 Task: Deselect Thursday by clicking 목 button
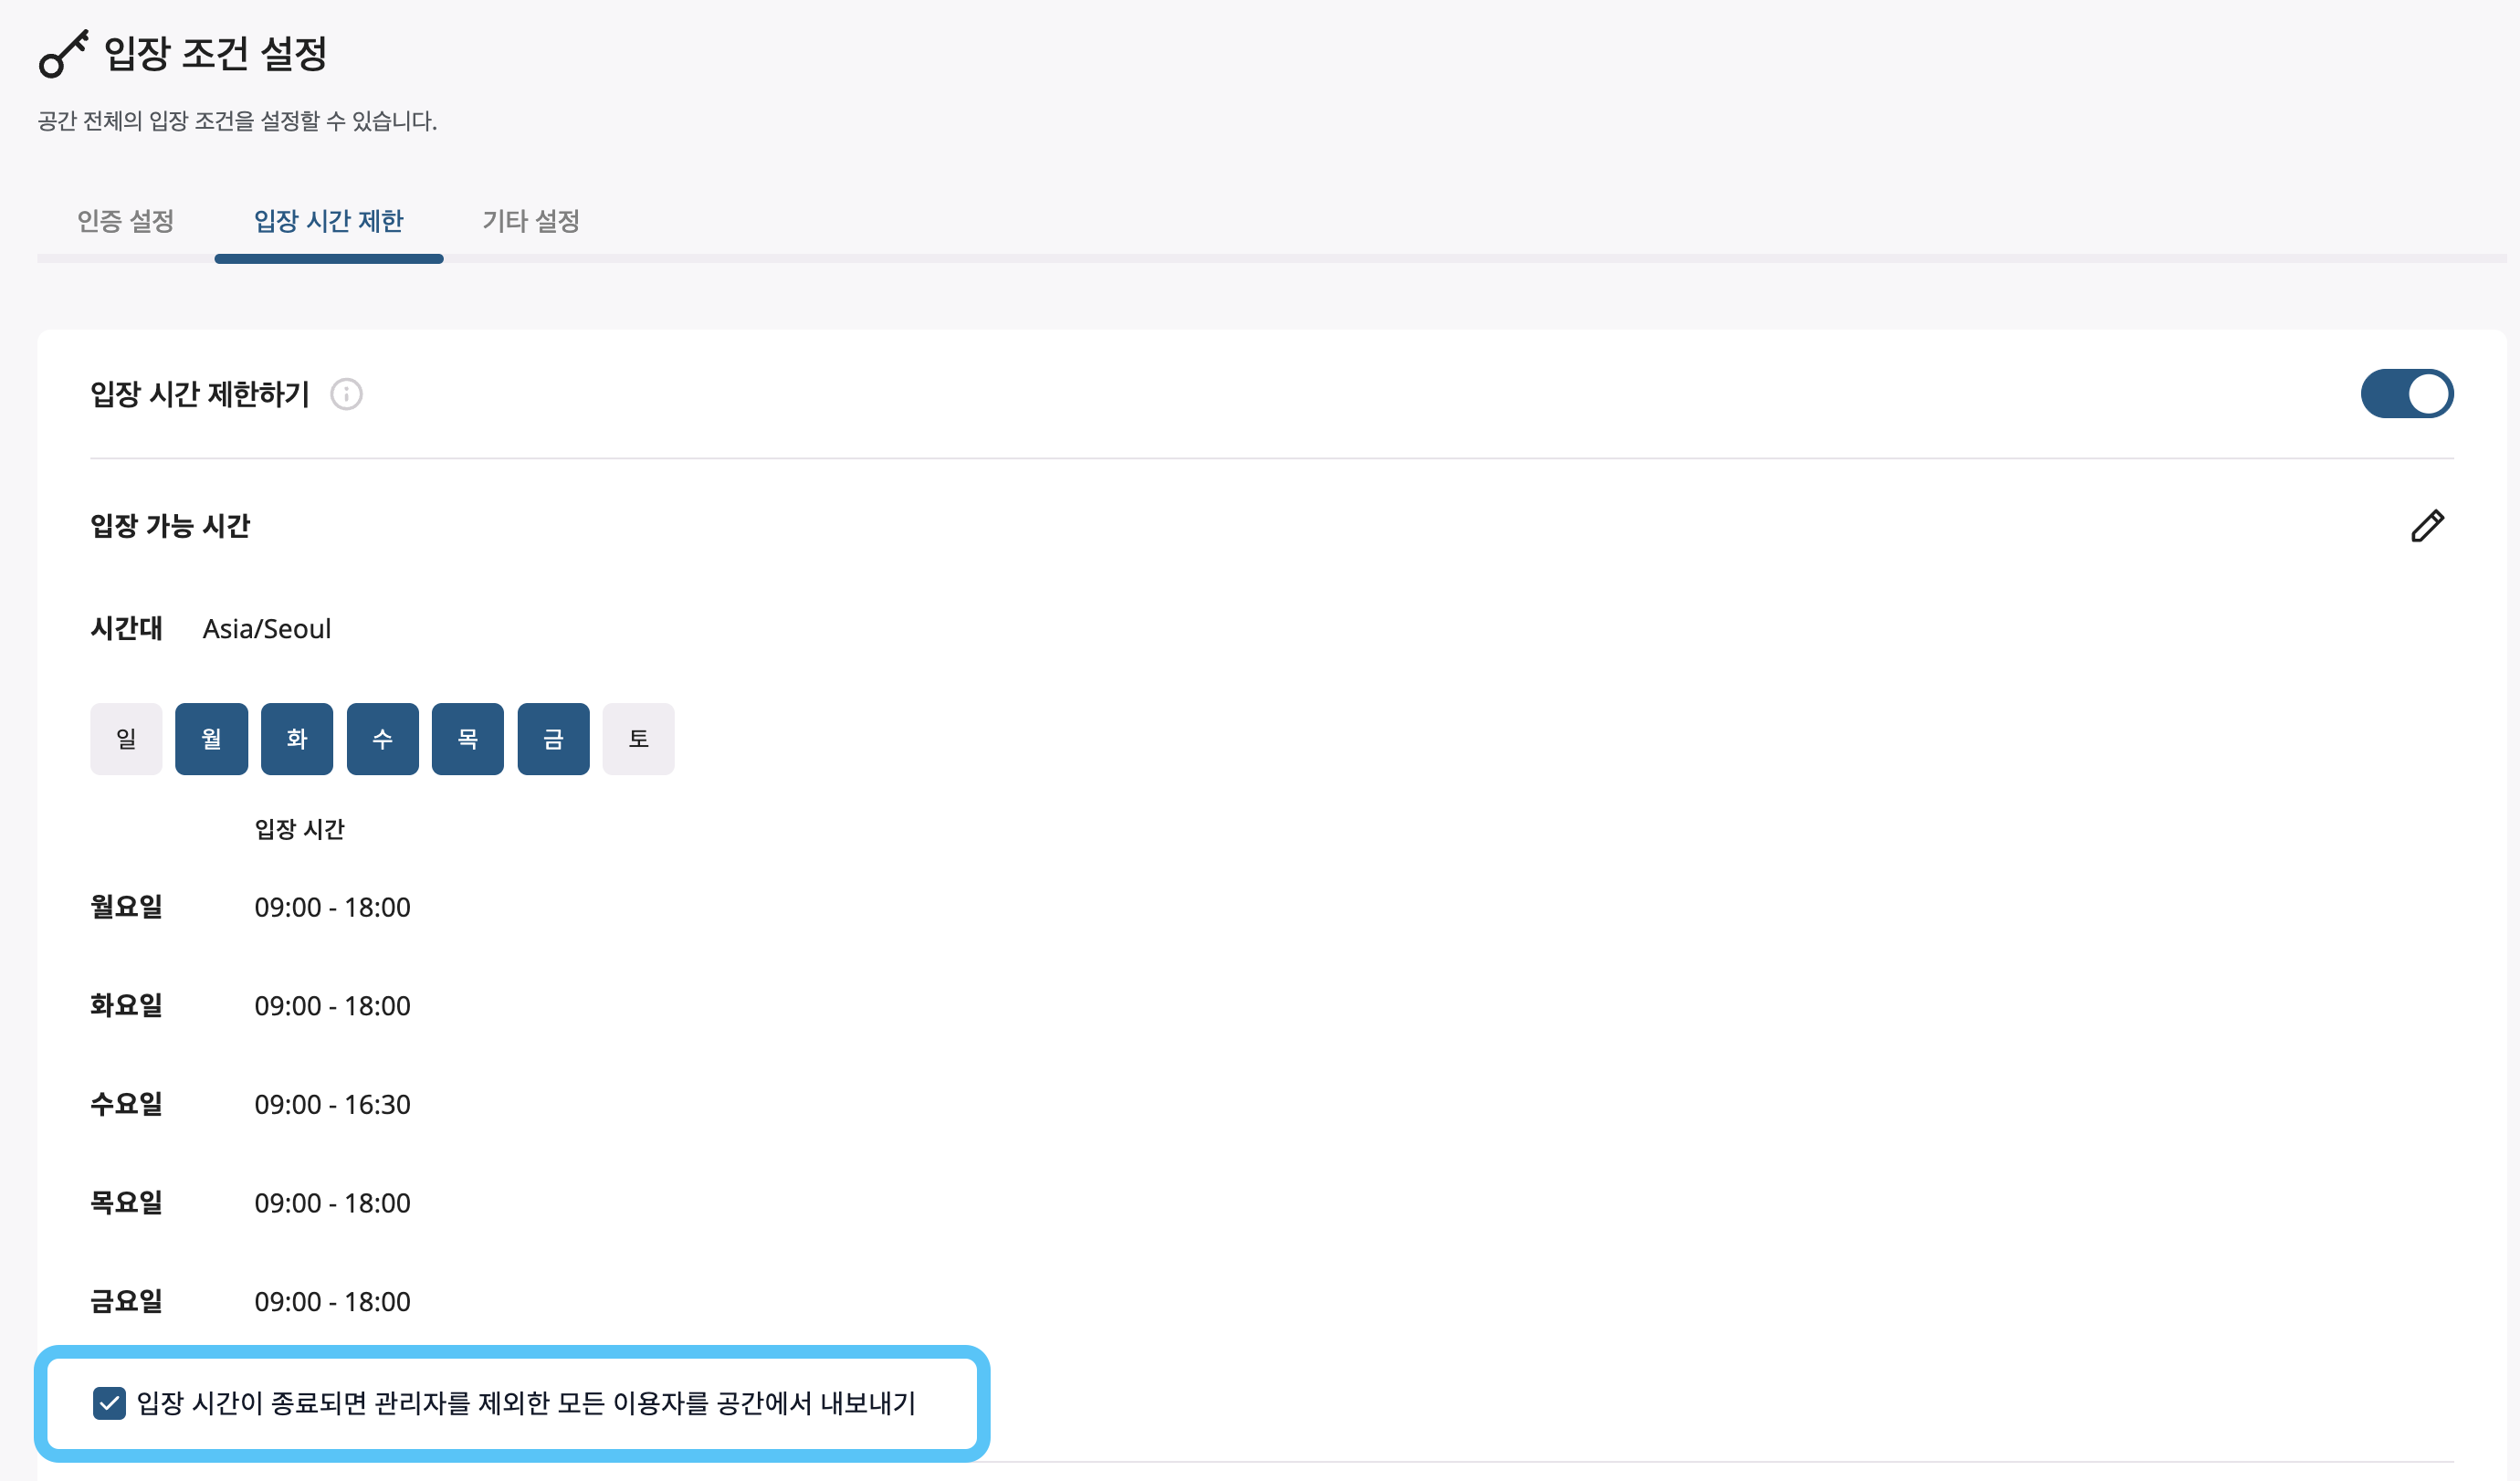pyautogui.click(x=467, y=738)
